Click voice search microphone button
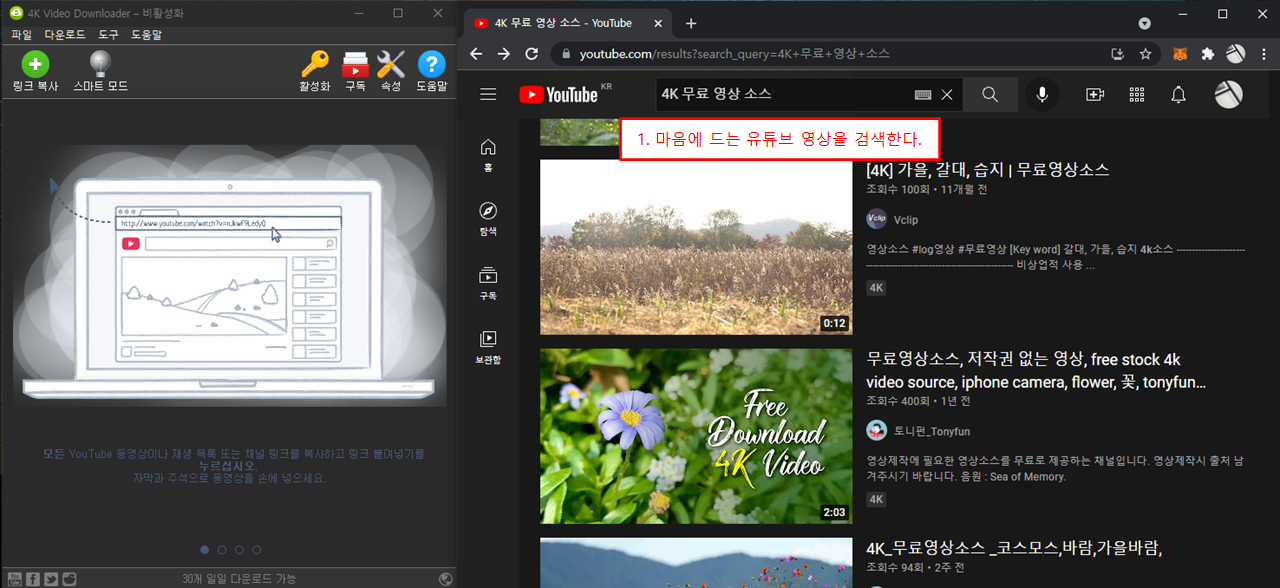This screenshot has height=588, width=1280. 1042,94
